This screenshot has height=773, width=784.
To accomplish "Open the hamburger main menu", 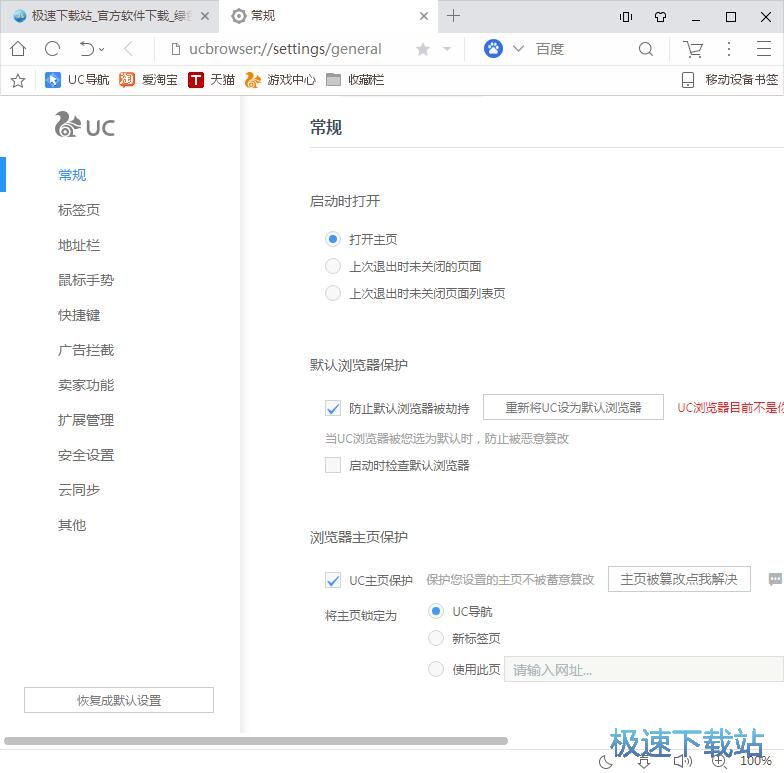I will point(764,49).
